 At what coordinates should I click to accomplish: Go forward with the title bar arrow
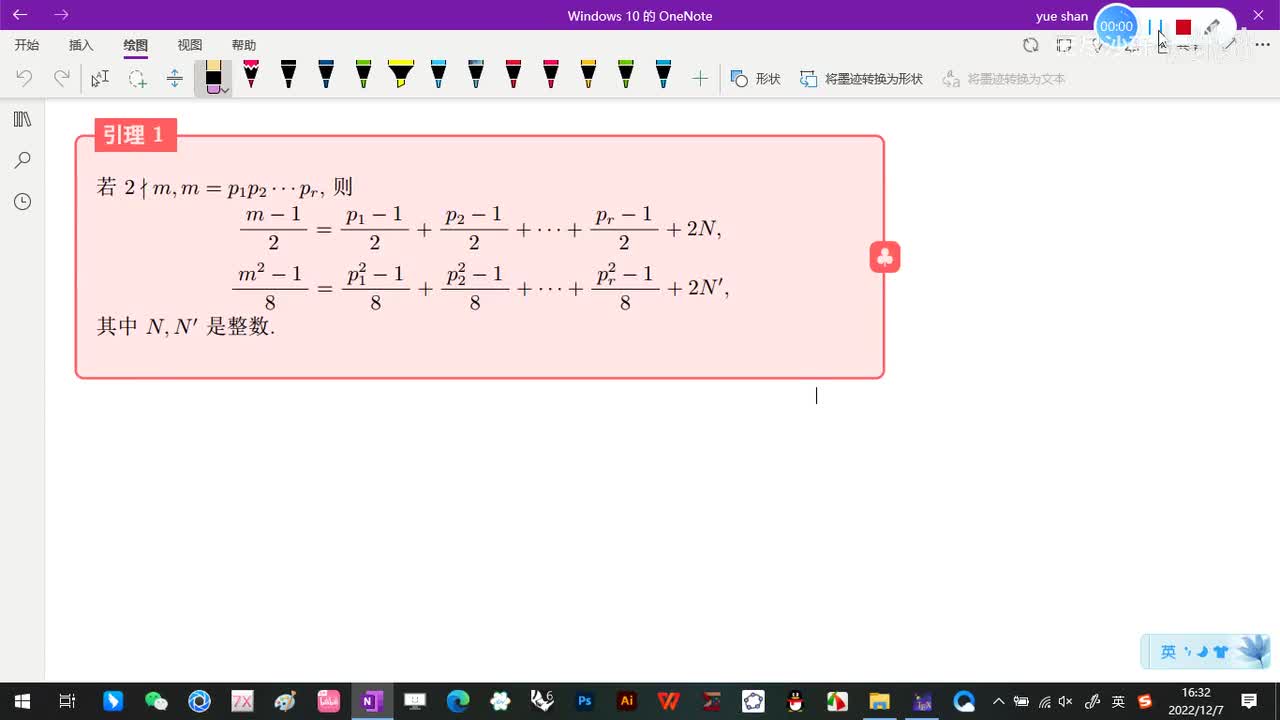[x=62, y=15]
